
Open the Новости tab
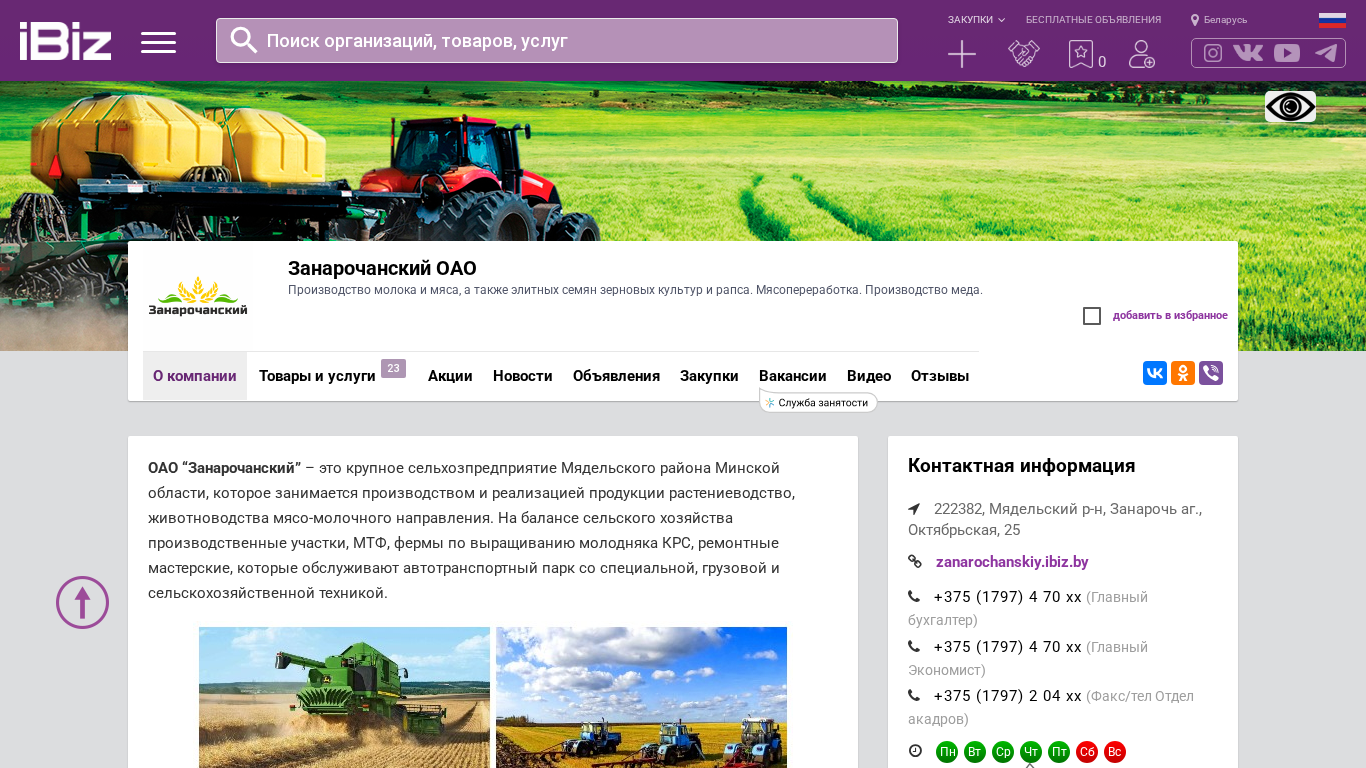point(523,376)
